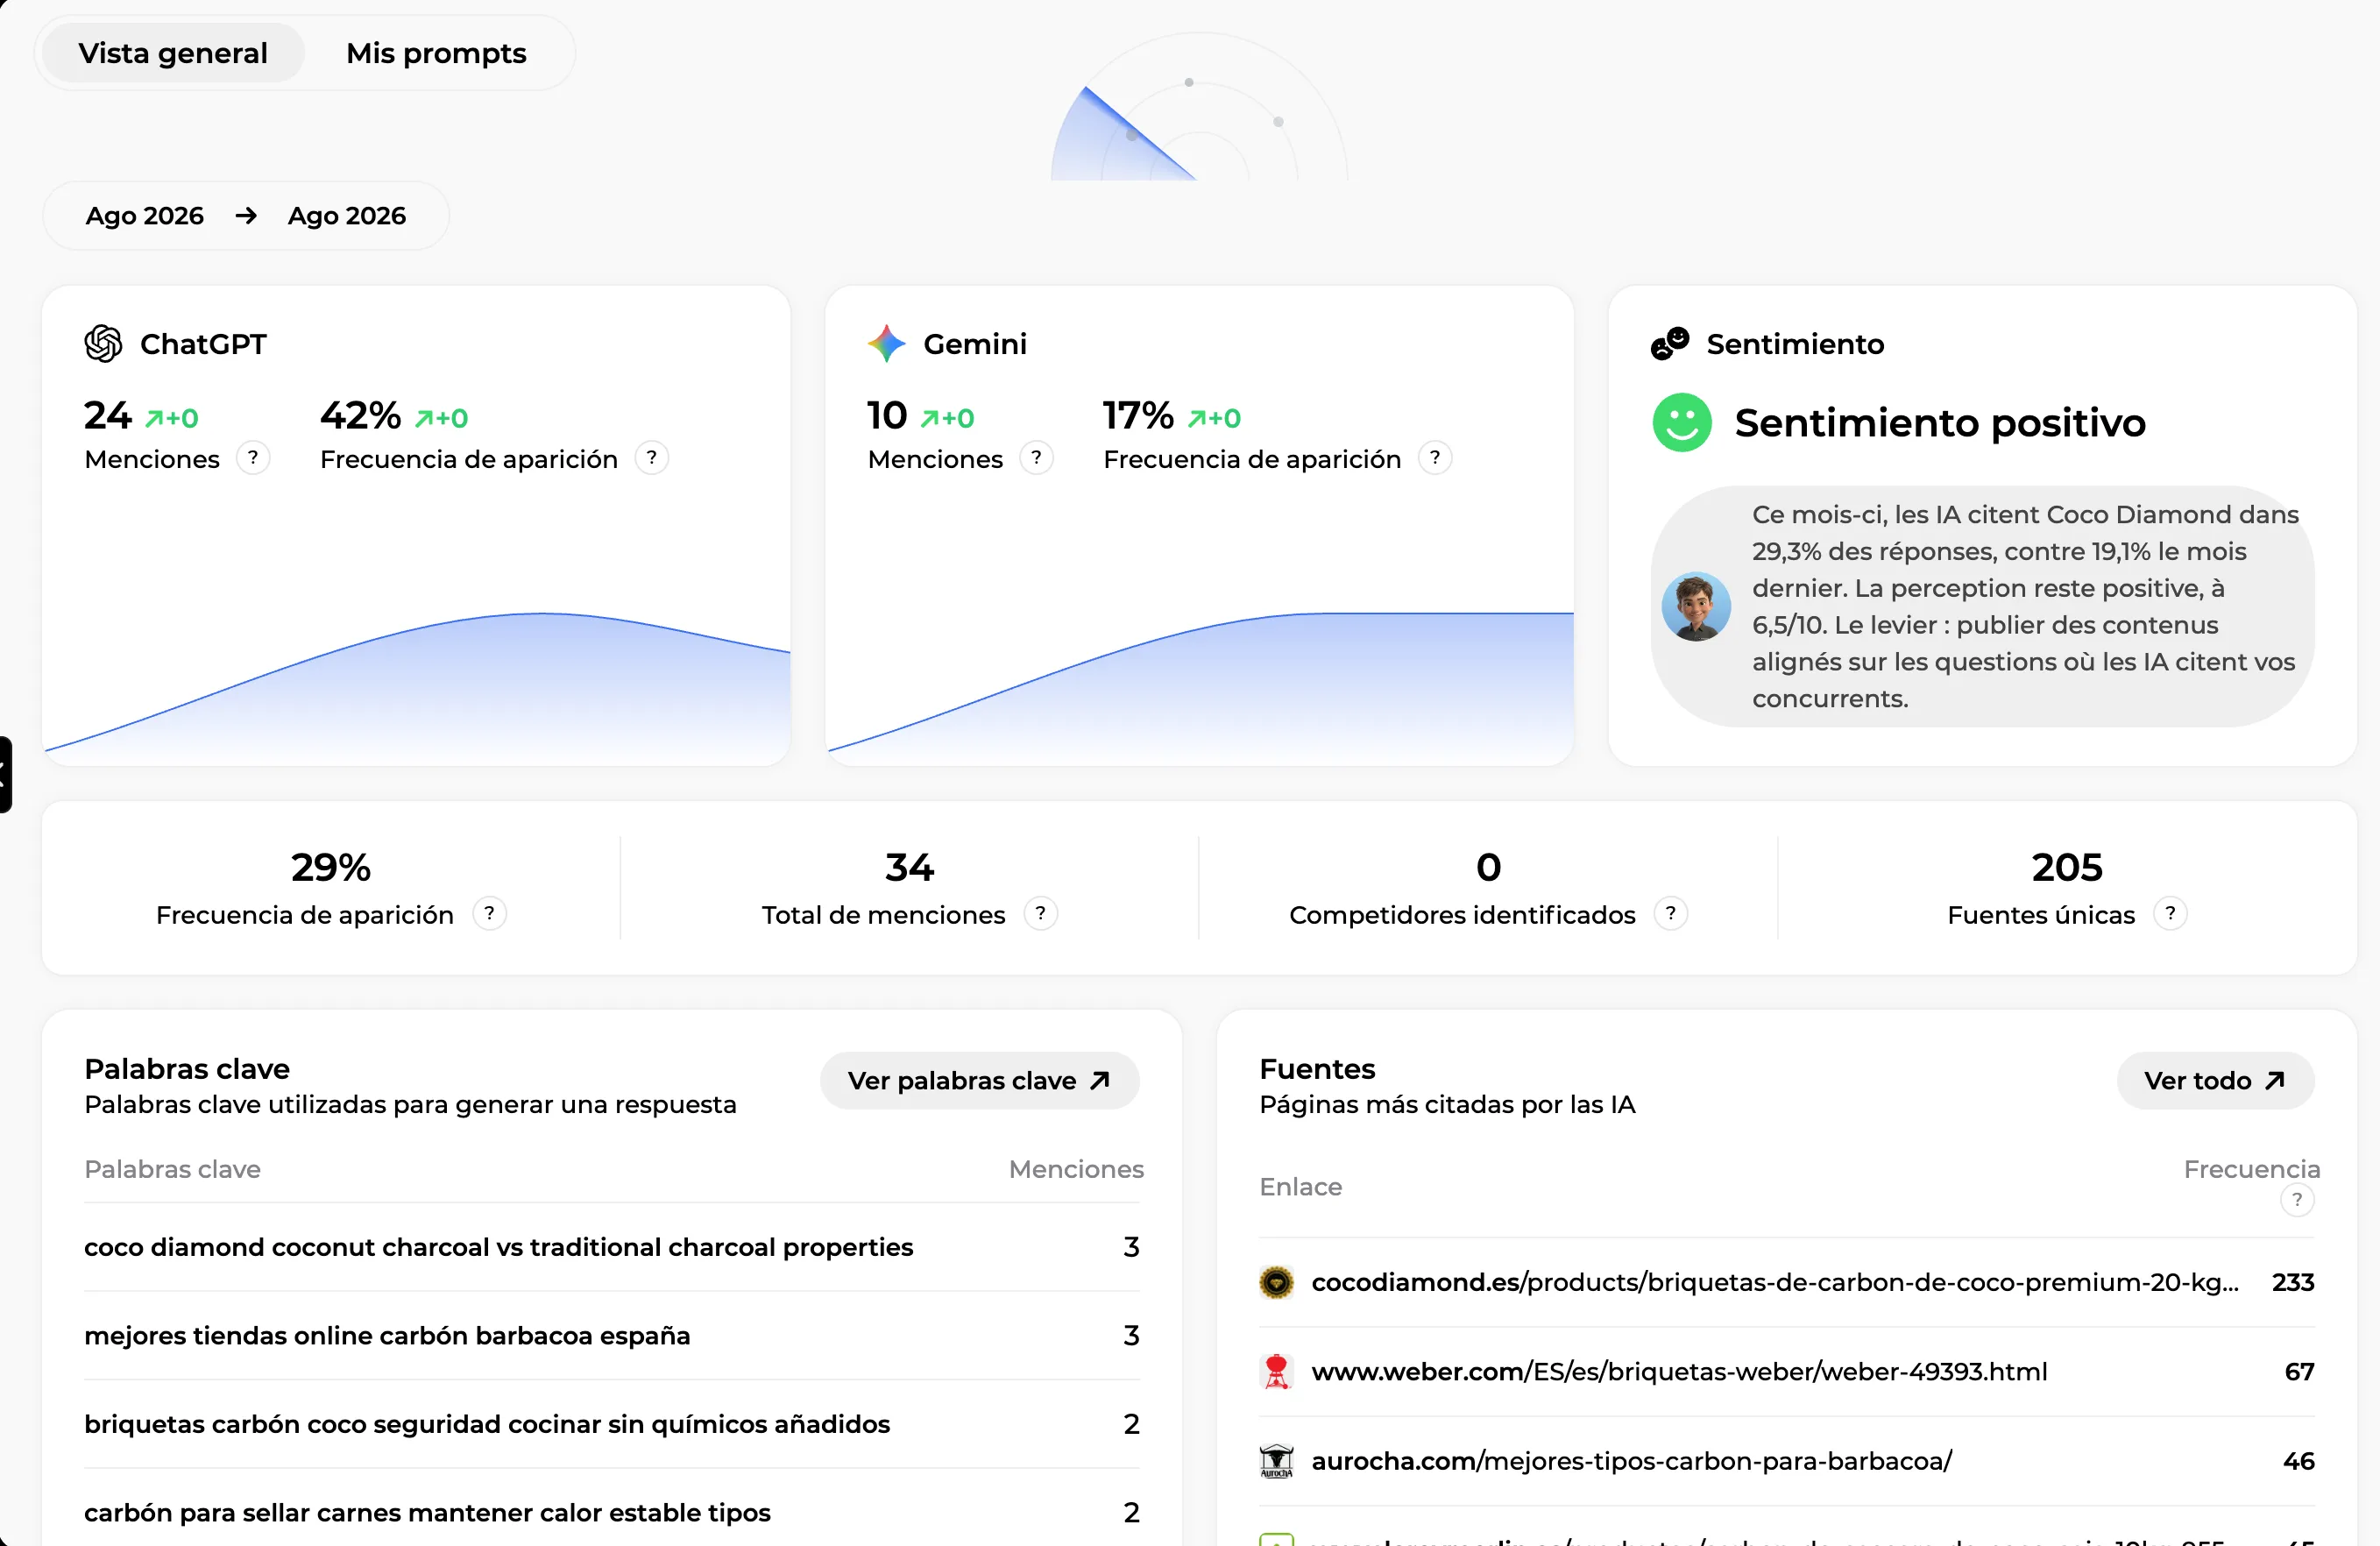
Task: Show help for Fuentes Frecuencia column
Action: (x=2297, y=1201)
